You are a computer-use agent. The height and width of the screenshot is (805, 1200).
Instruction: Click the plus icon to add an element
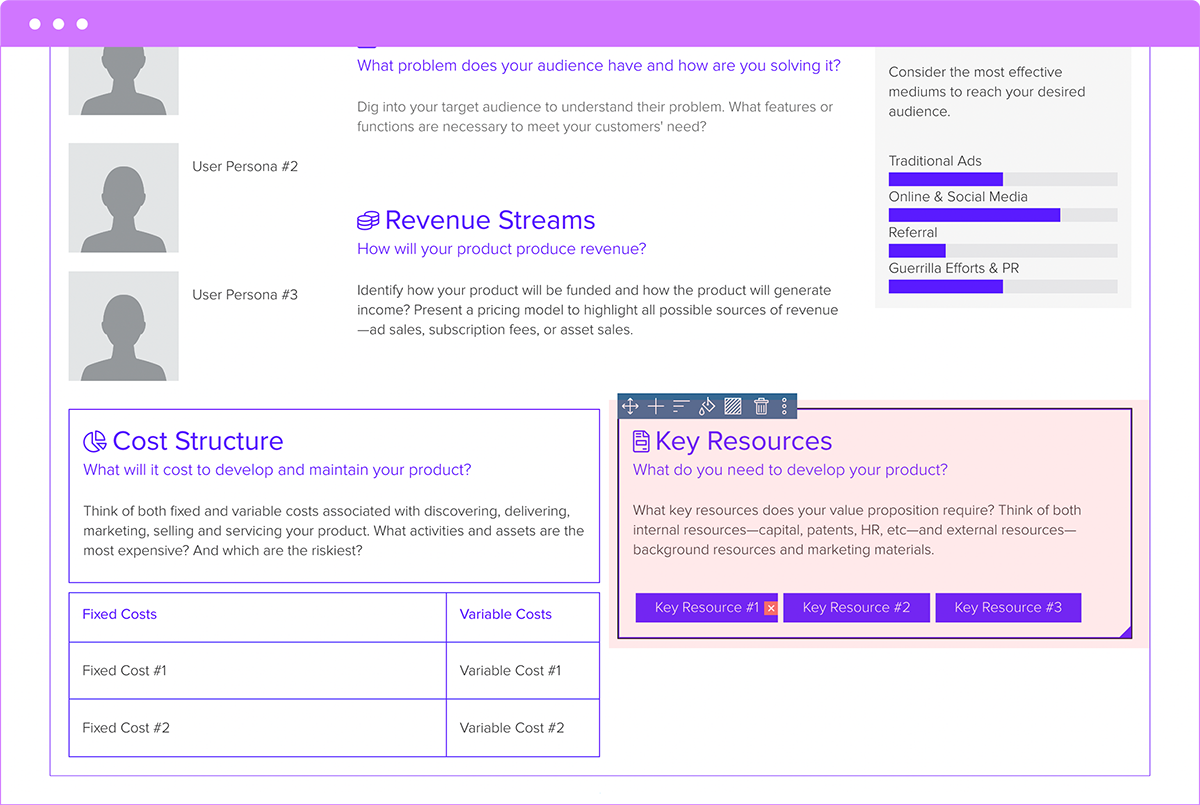tap(656, 406)
